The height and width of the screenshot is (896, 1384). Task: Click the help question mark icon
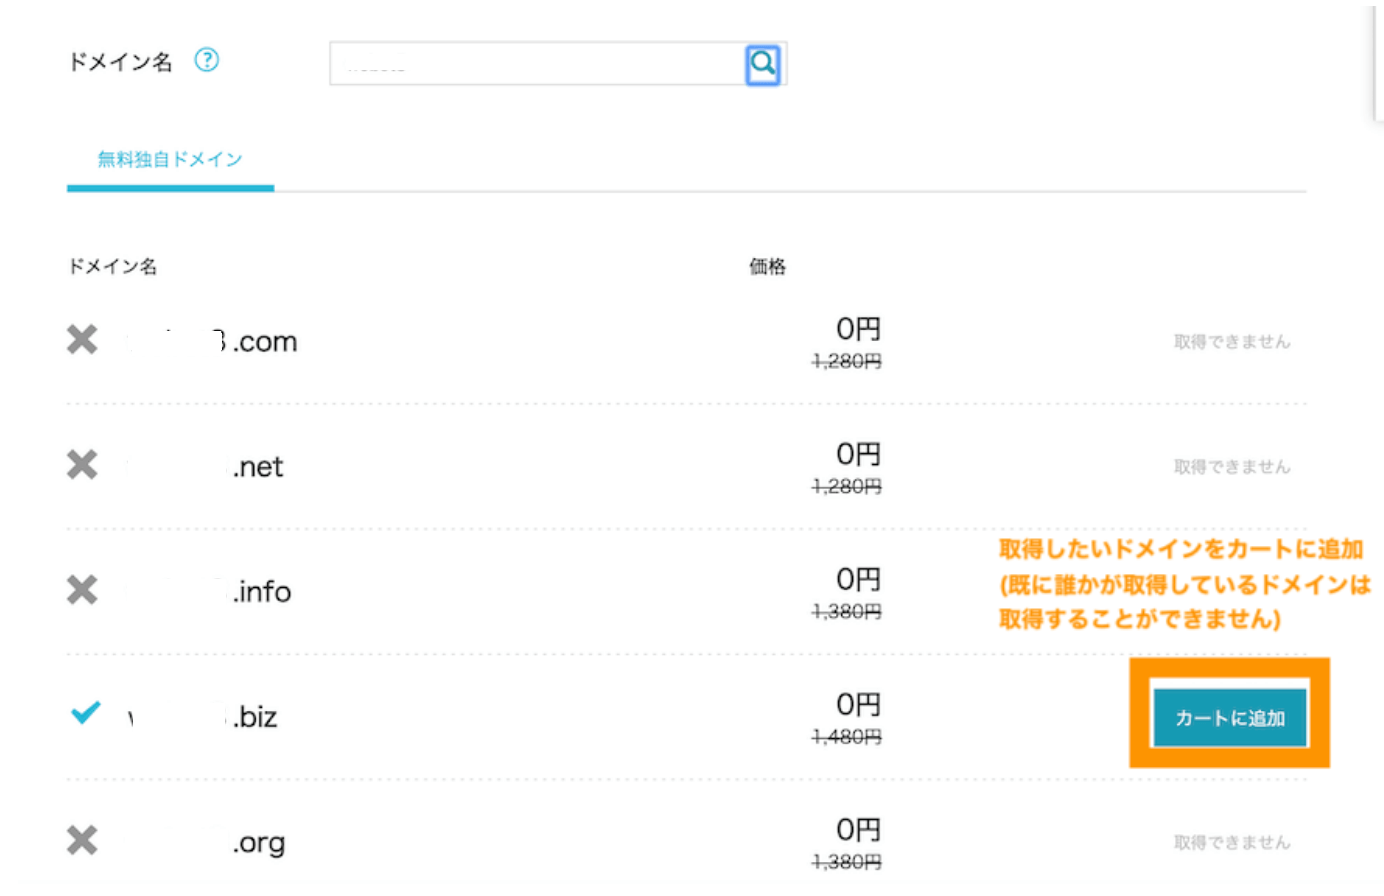pos(206,60)
